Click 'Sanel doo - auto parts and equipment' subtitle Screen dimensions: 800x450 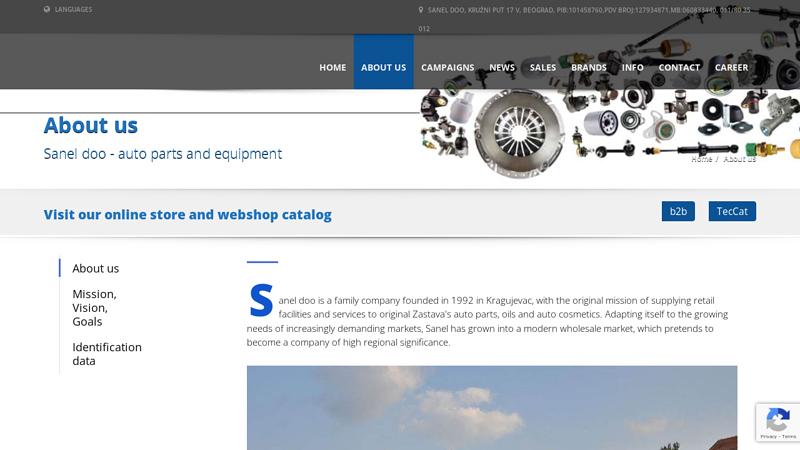(x=163, y=154)
